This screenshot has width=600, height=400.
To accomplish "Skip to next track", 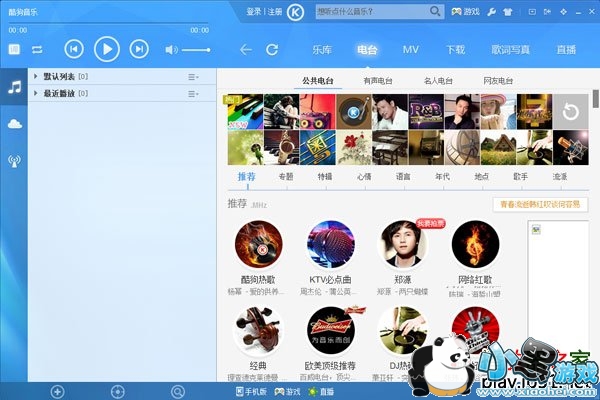I will tap(139, 49).
